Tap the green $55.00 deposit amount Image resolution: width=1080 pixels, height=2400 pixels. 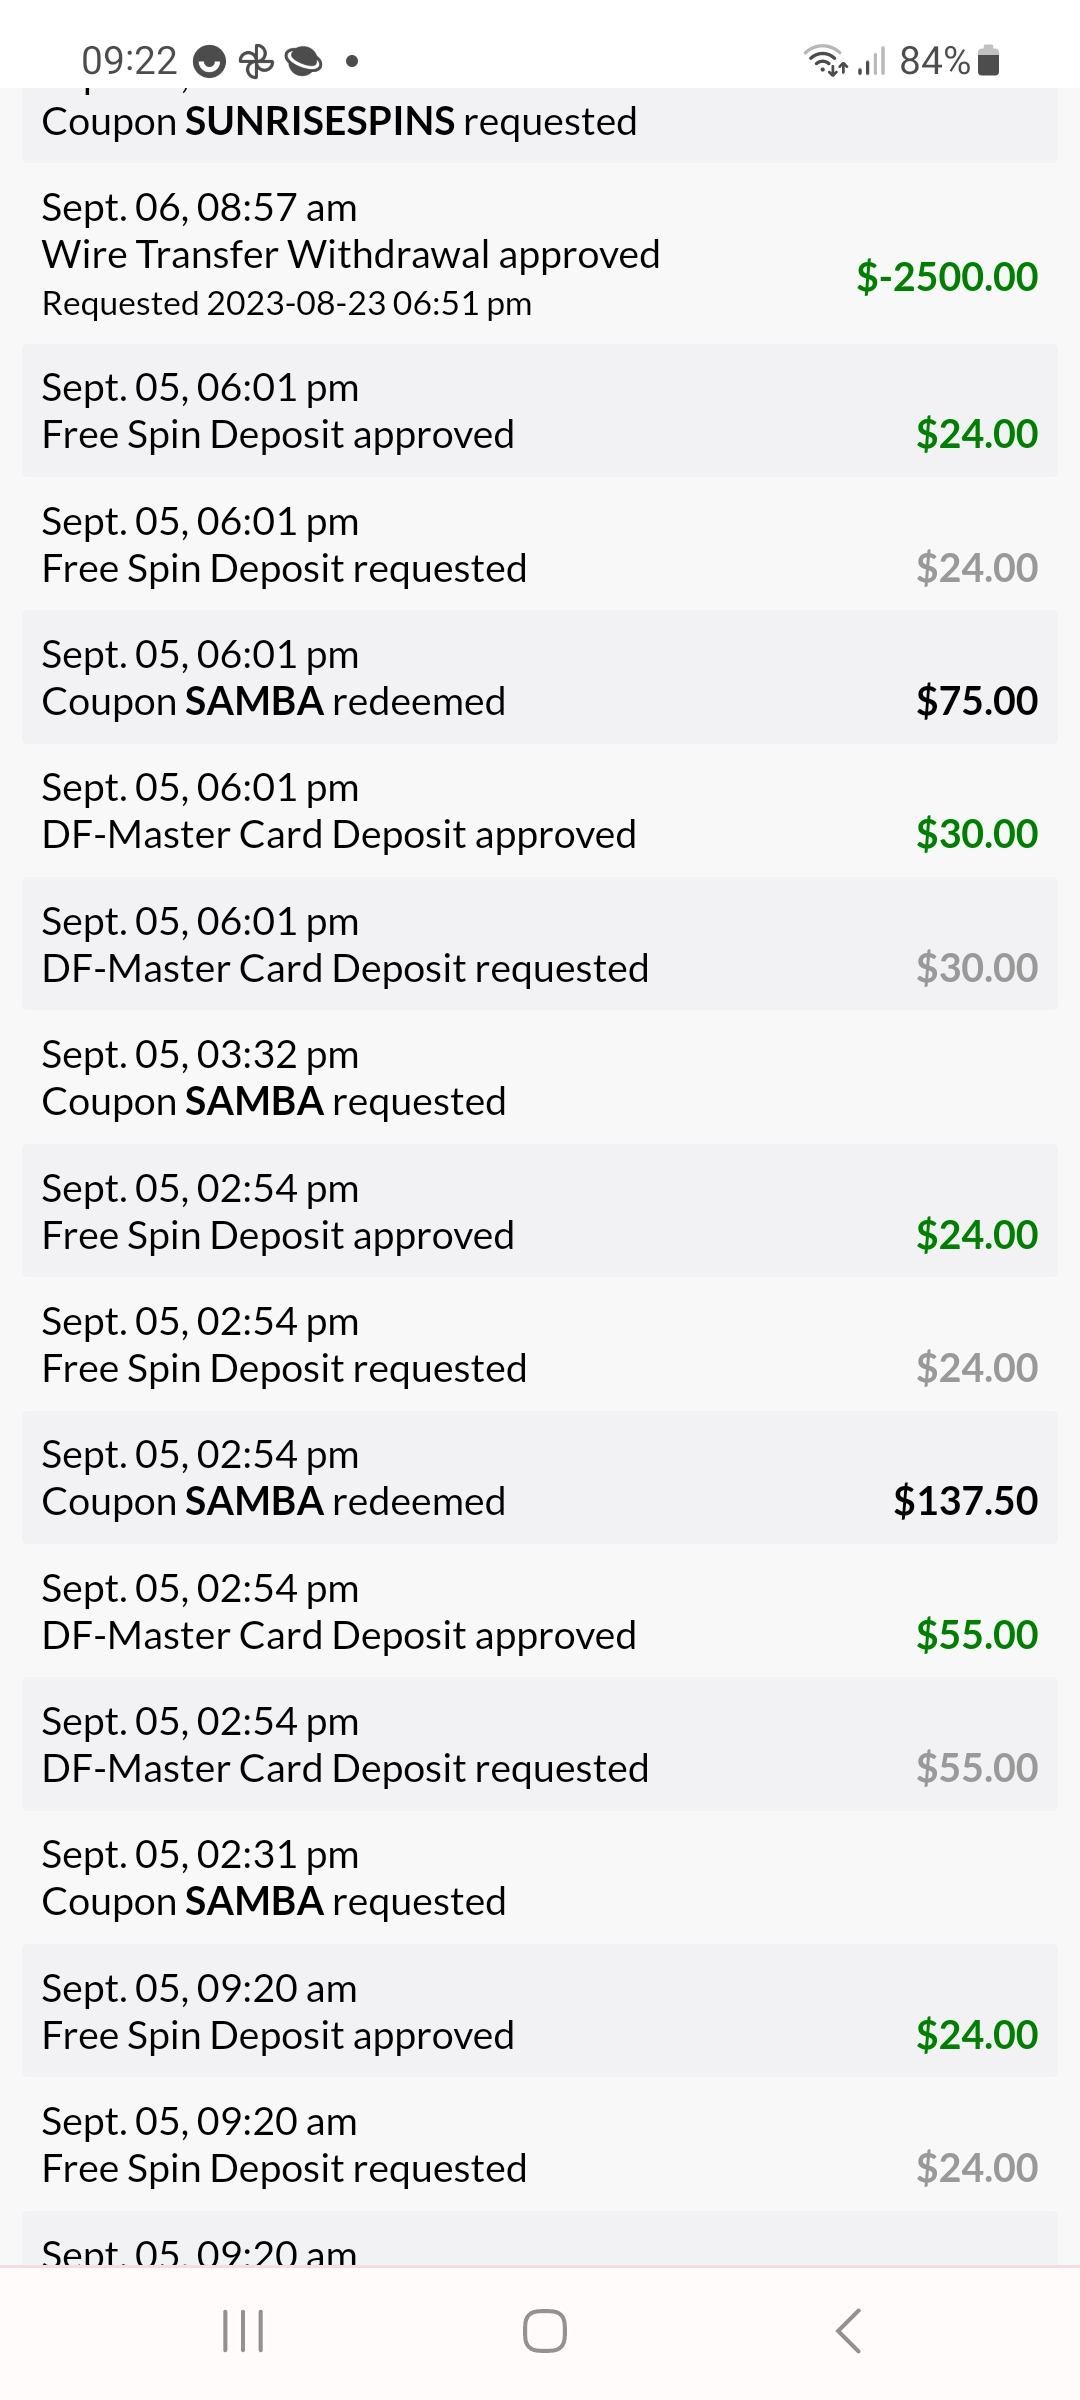[976, 1635]
